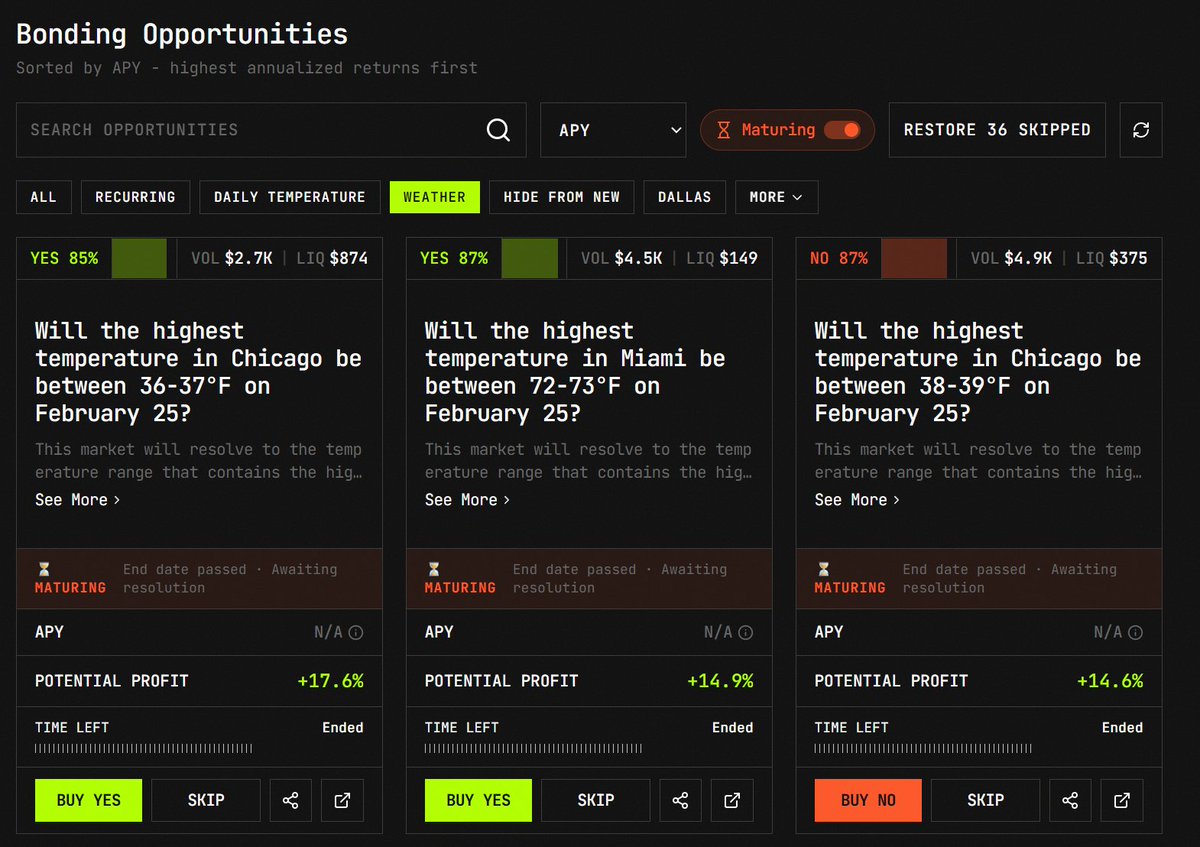
Task: Click green YES 87% probability bar
Action: pos(528,258)
